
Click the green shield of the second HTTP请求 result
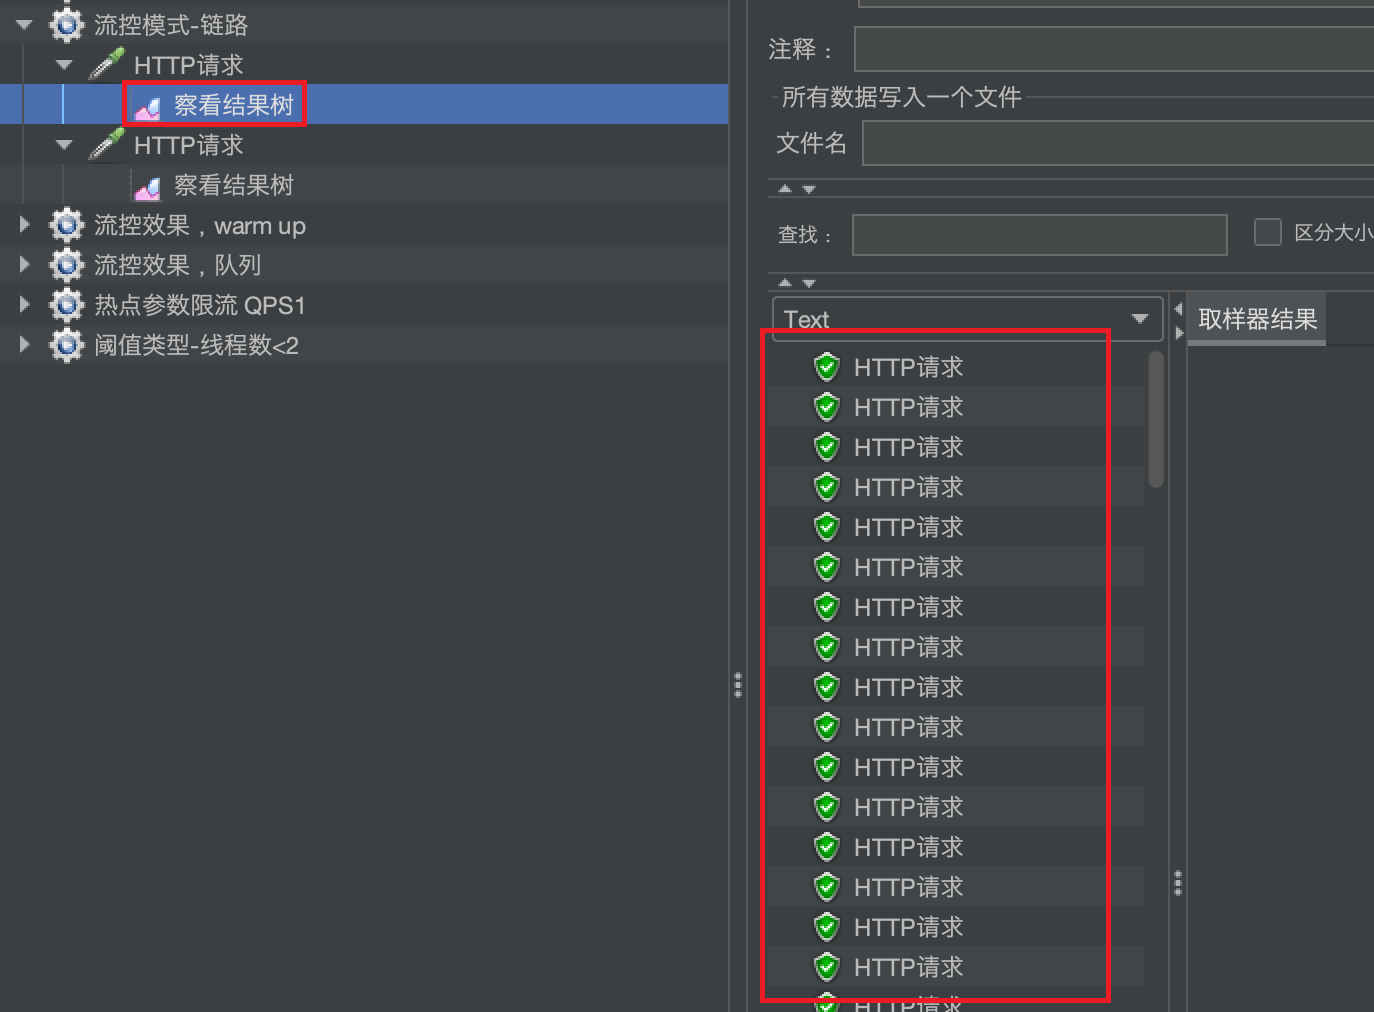pos(827,407)
